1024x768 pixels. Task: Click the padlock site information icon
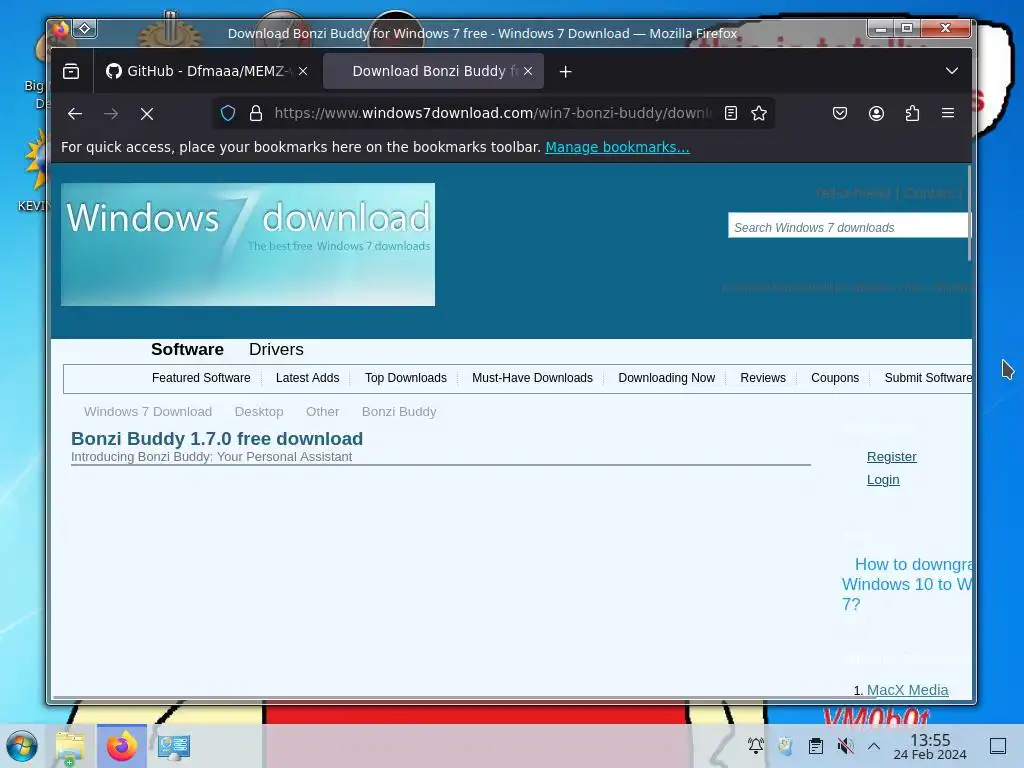pos(256,114)
